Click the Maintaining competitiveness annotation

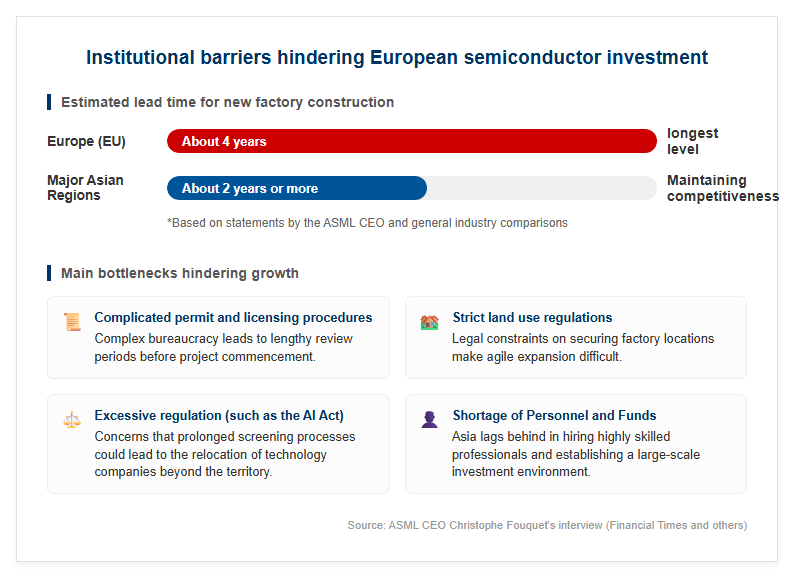coord(722,188)
